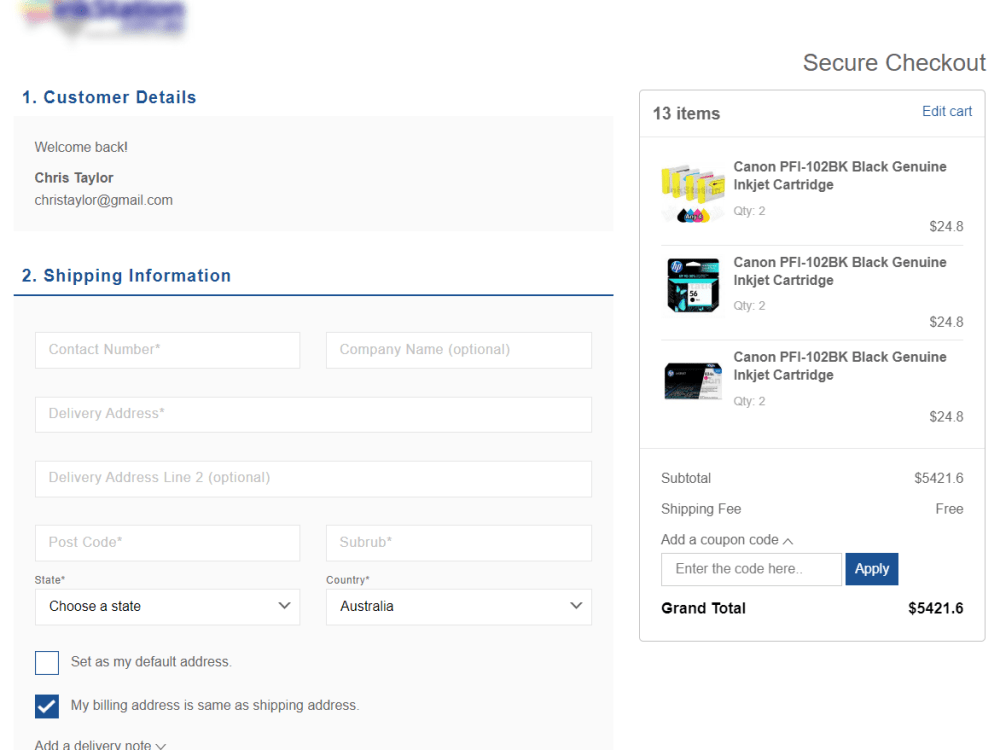Click the name Chris Taylor

coord(74,178)
